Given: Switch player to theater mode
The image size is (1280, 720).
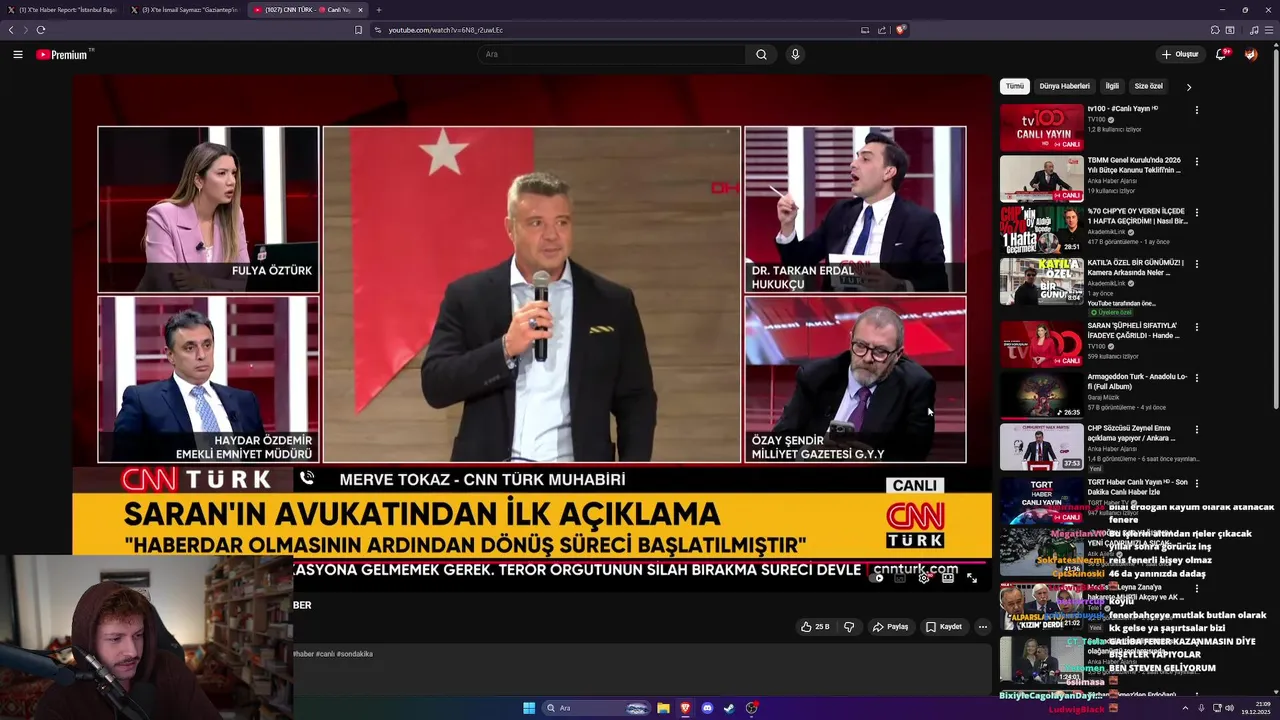Looking at the screenshot, I should click(948, 577).
